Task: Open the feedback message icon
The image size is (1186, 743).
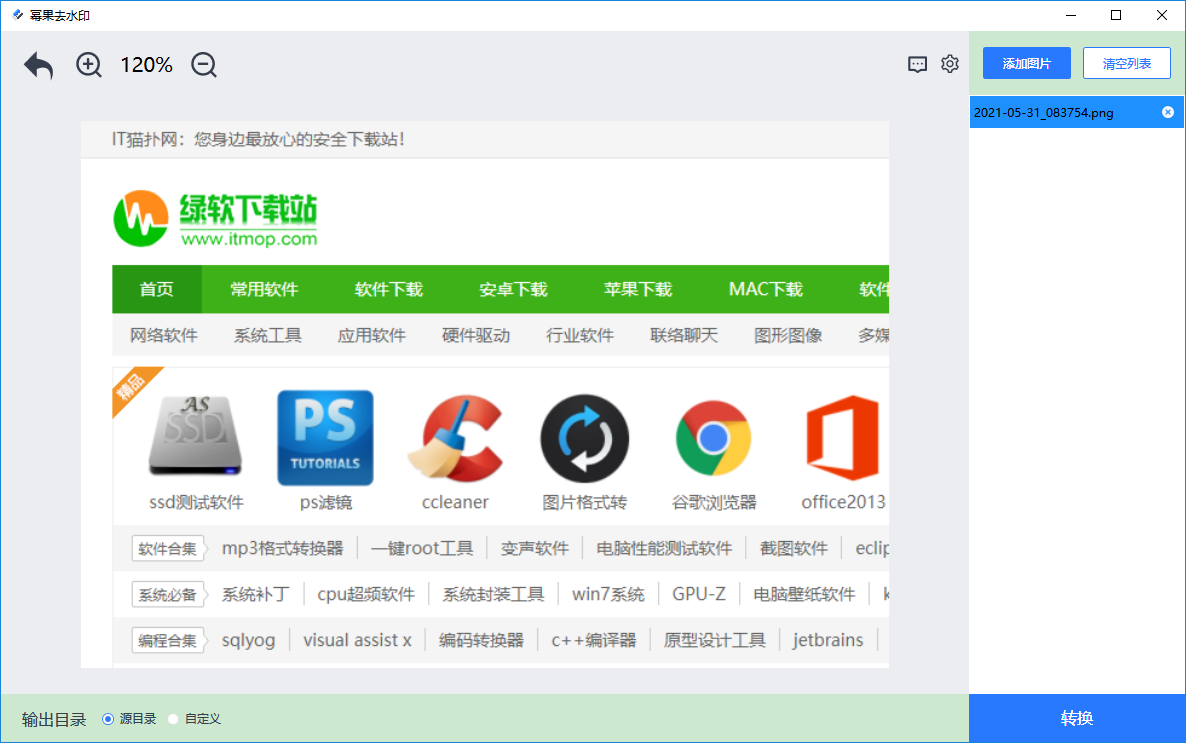Action: pyautogui.click(x=917, y=64)
